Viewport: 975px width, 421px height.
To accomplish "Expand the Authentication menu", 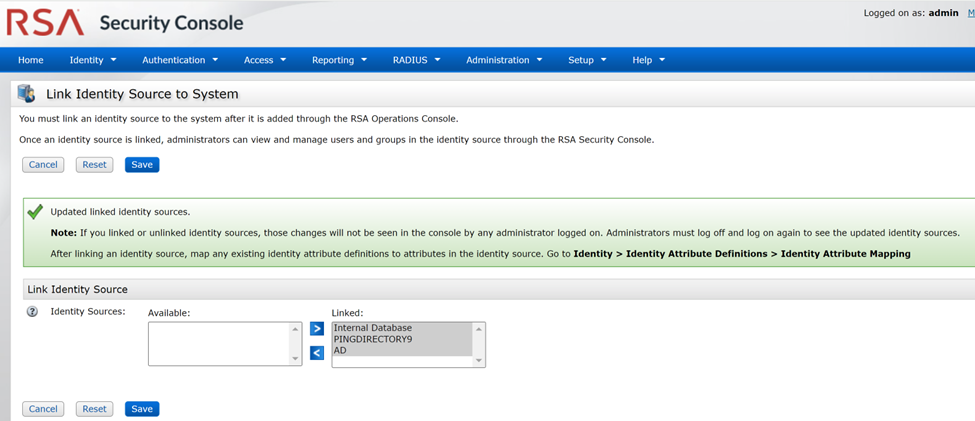I will point(180,60).
